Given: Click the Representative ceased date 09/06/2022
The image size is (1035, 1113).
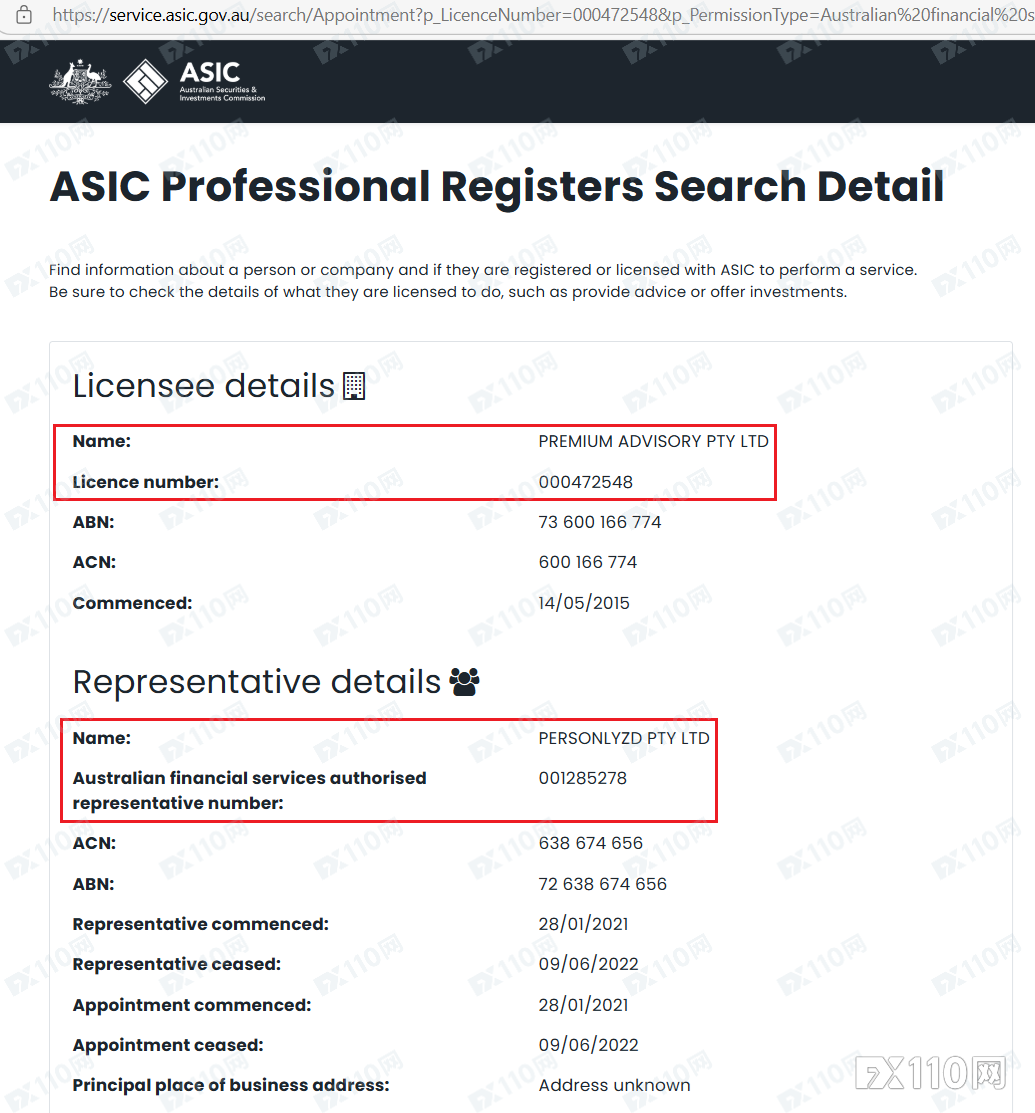Looking at the screenshot, I should (x=588, y=964).
